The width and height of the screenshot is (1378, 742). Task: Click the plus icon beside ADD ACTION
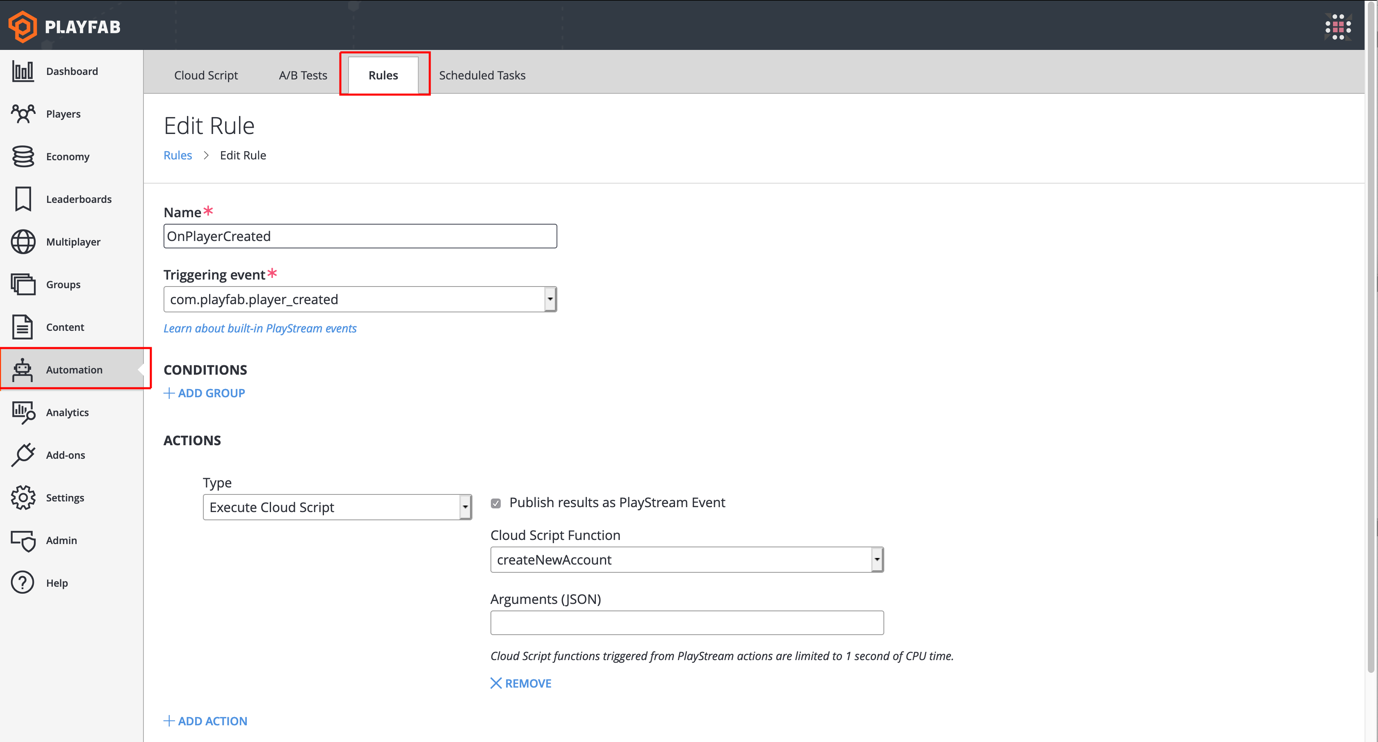click(169, 721)
